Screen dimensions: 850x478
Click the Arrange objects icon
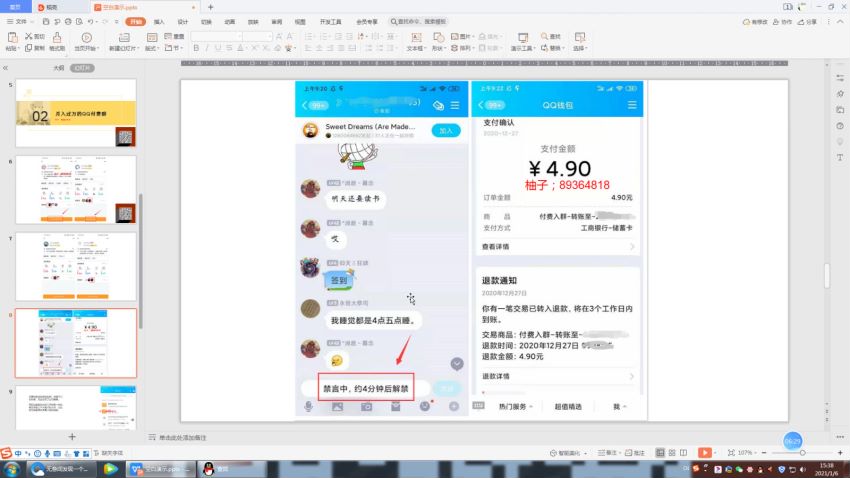click(x=455, y=48)
